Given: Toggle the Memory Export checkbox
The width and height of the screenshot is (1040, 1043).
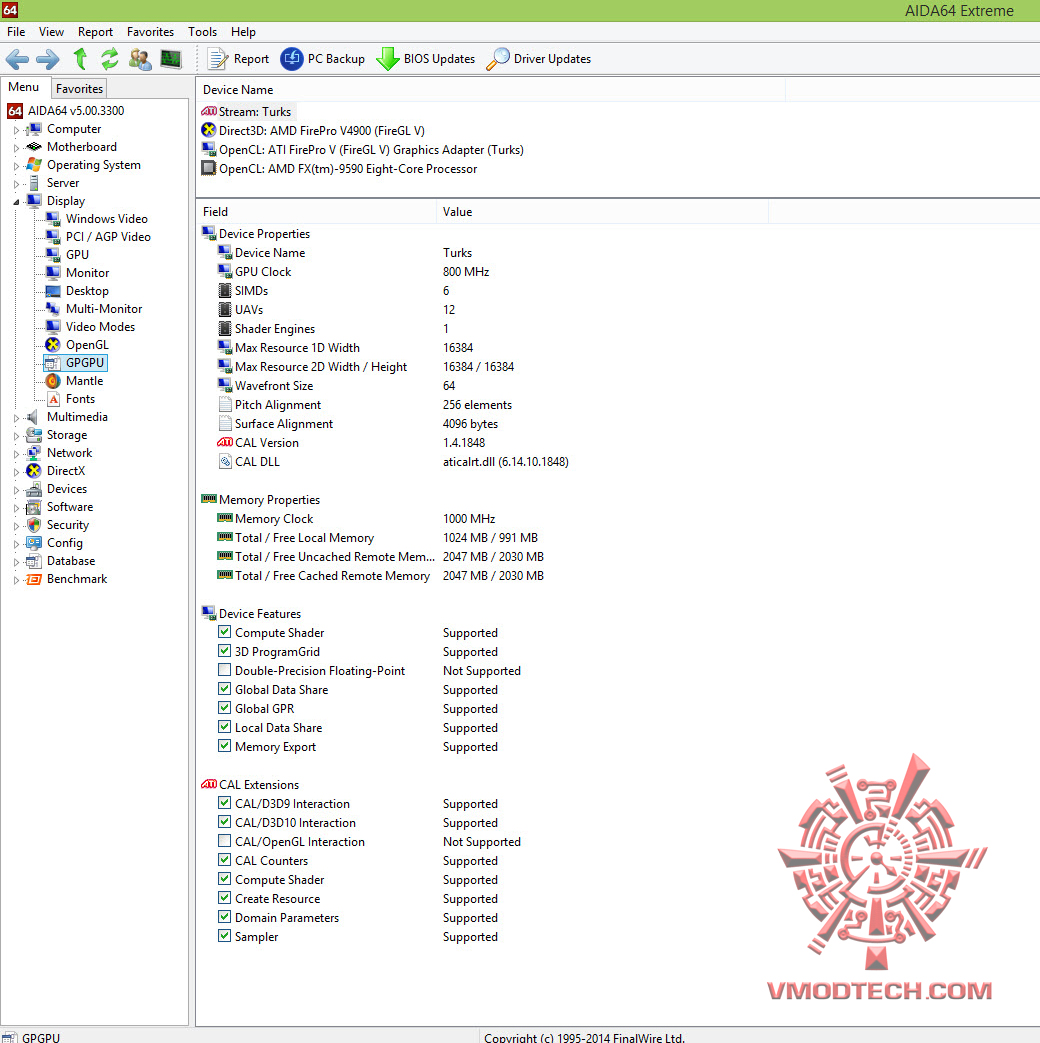Looking at the screenshot, I should click(x=225, y=746).
